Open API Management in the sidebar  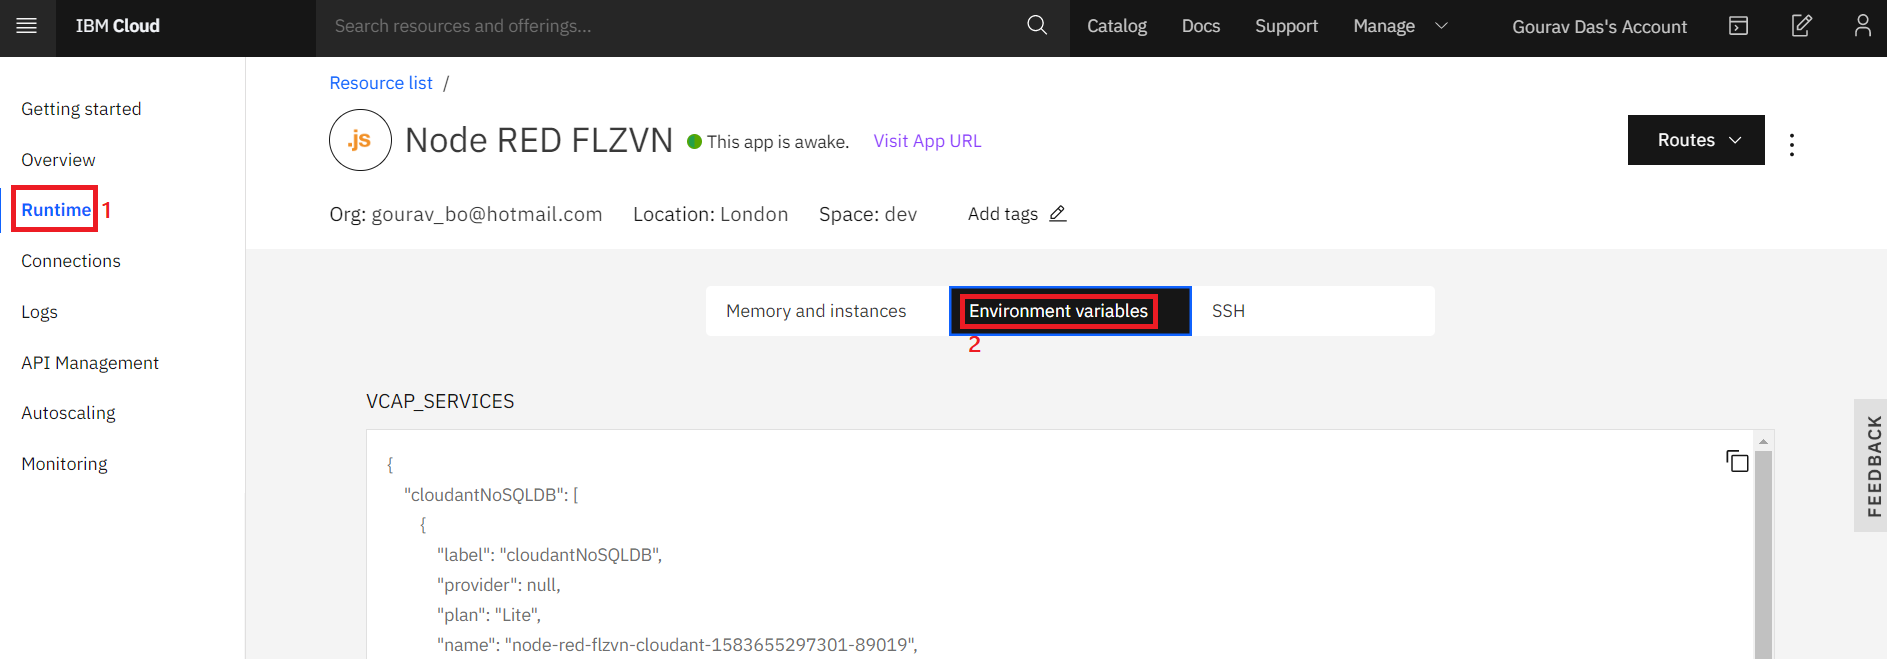[x=90, y=363]
